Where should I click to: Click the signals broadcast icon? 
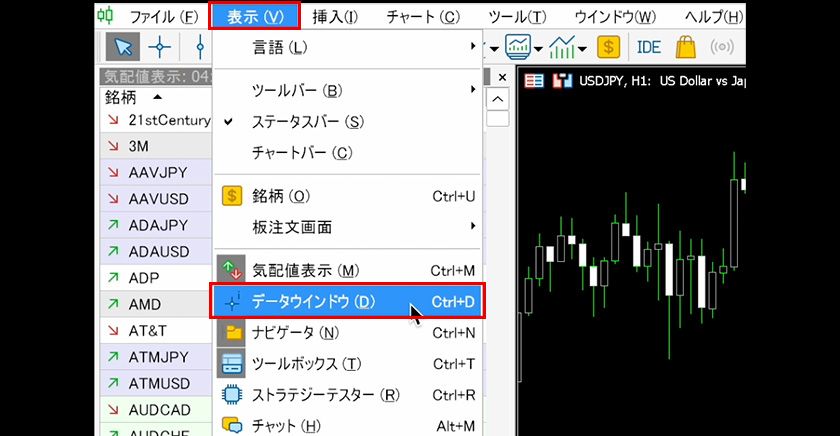[723, 47]
